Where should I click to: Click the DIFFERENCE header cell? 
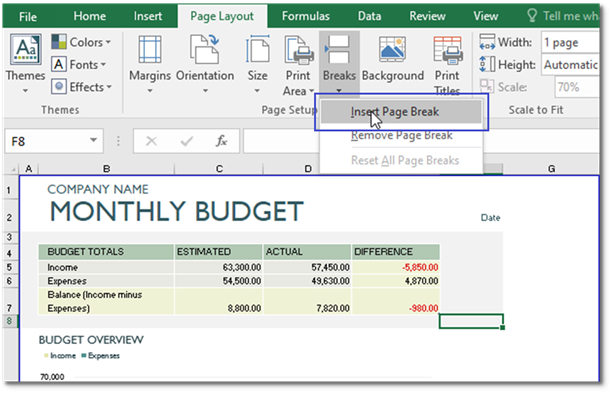pyautogui.click(x=396, y=252)
